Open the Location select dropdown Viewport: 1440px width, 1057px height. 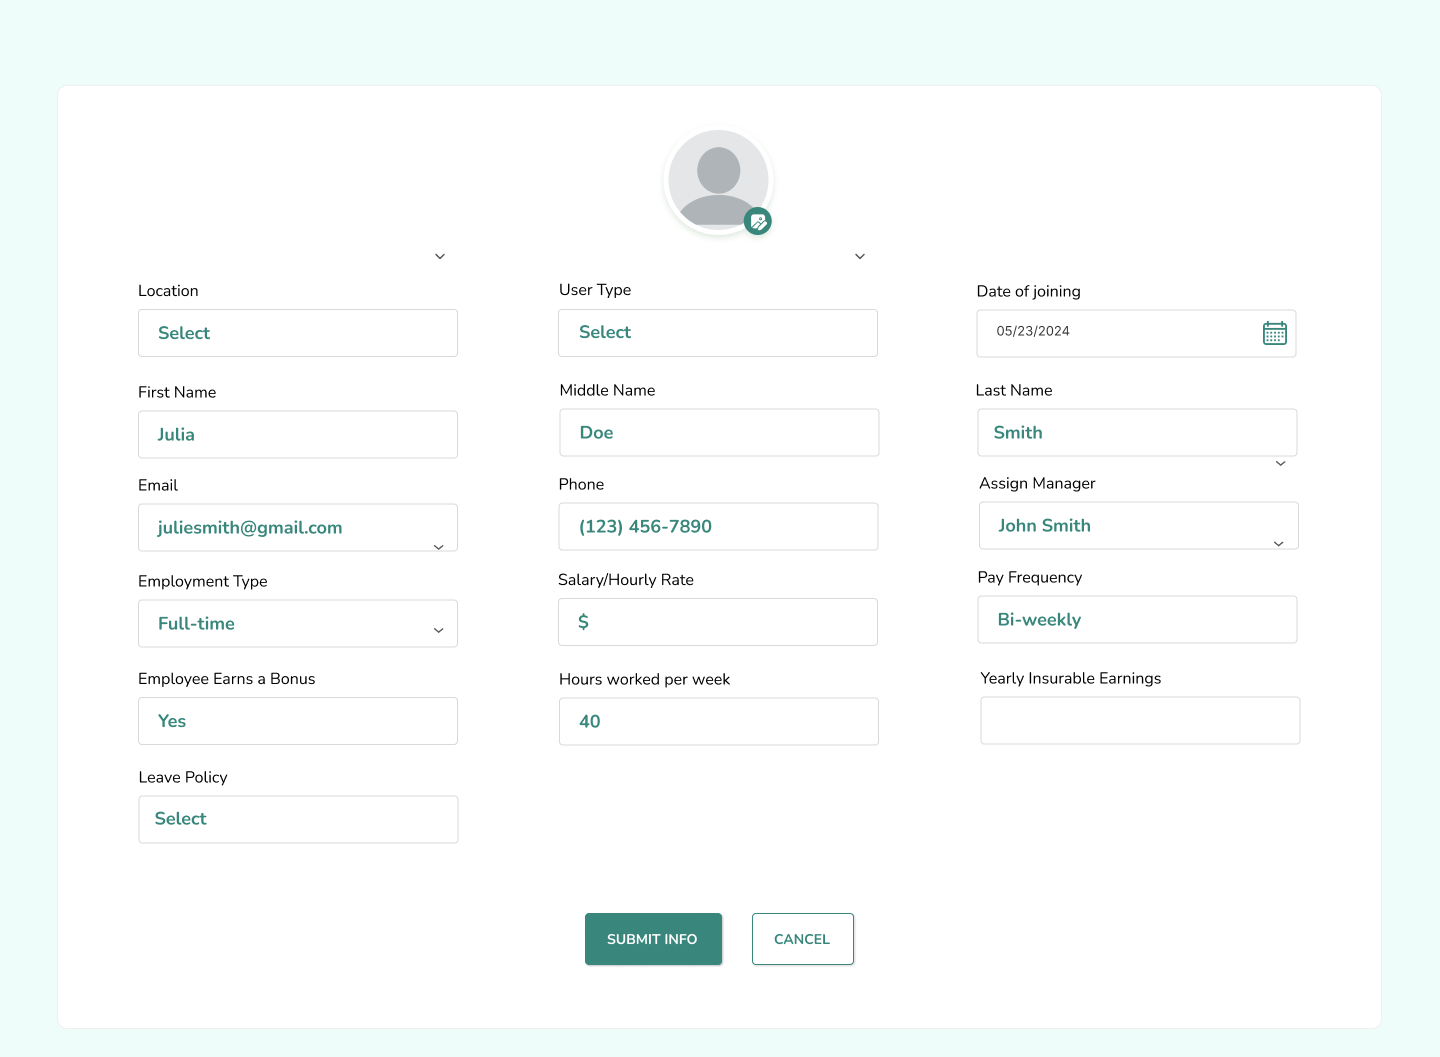(298, 333)
